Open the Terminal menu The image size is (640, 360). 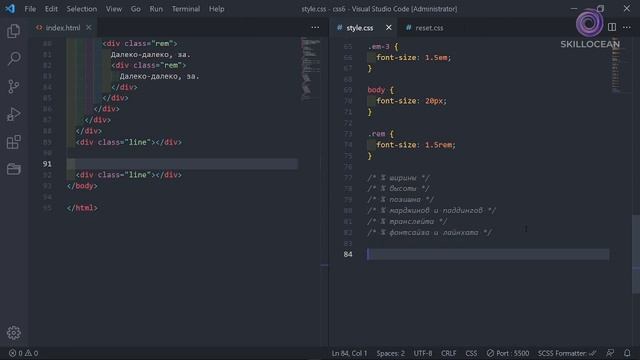186,9
